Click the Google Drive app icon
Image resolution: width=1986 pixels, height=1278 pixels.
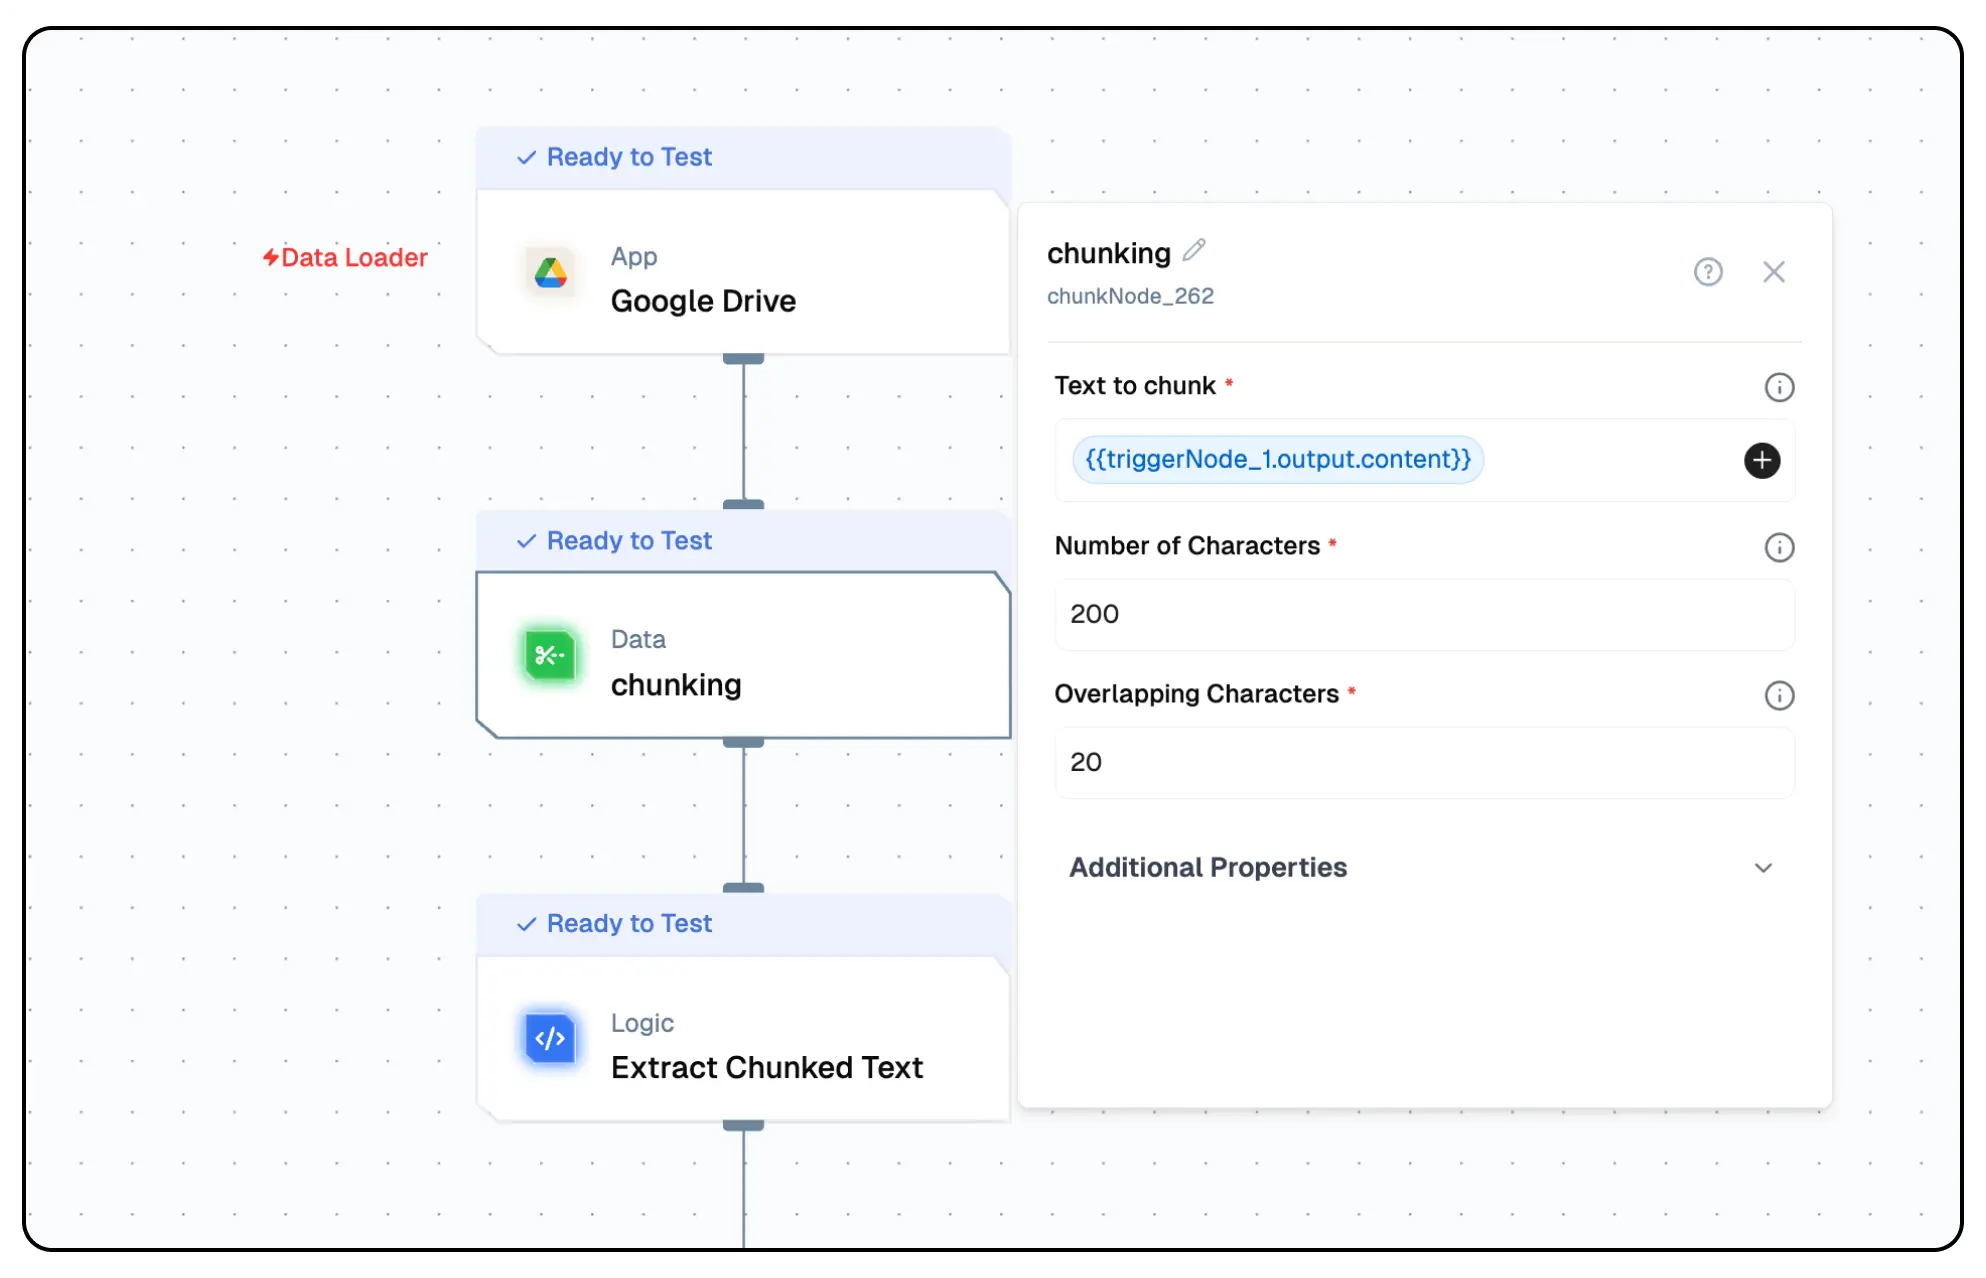coord(550,272)
